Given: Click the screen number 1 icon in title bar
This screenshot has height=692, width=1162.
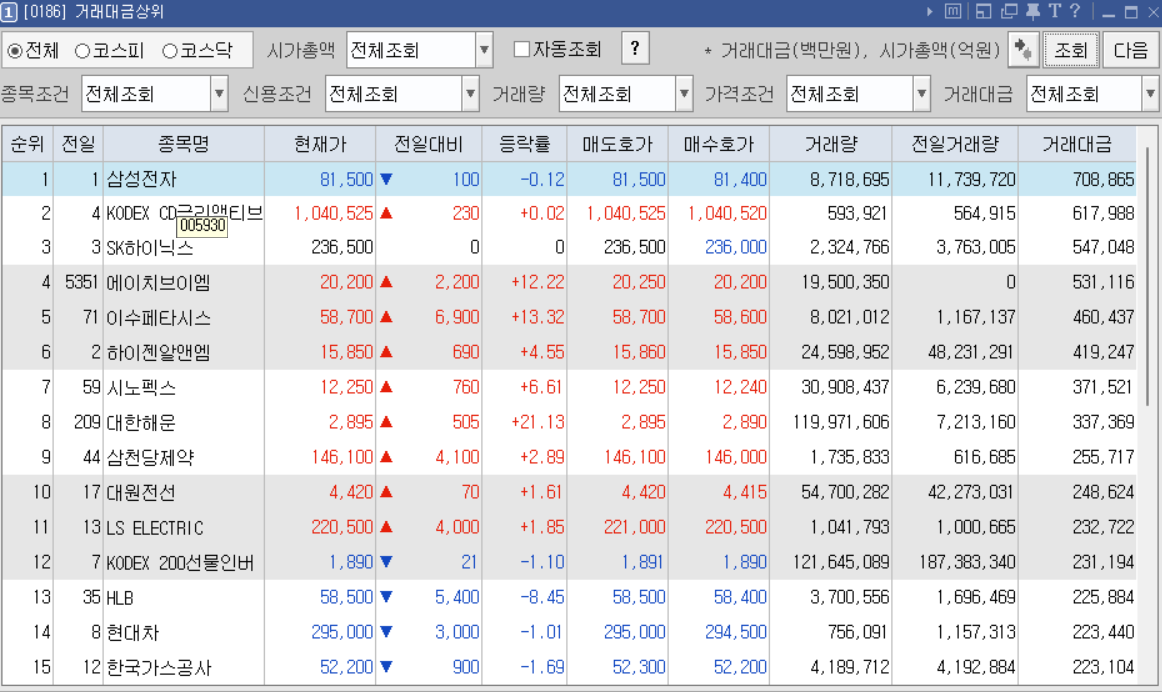Looking at the screenshot, I should 9,12.
